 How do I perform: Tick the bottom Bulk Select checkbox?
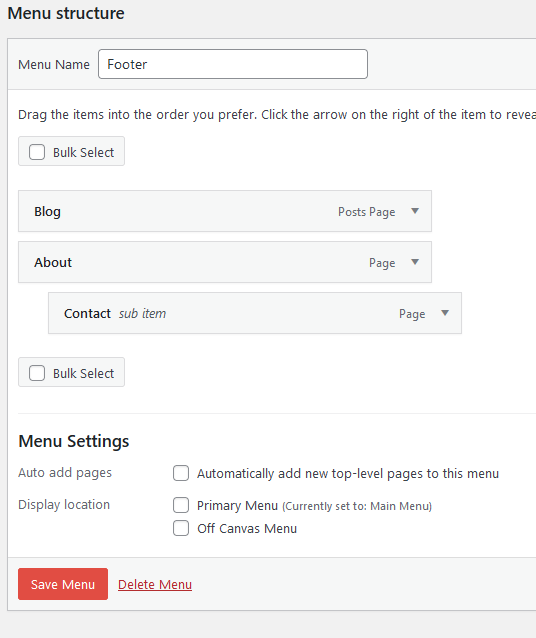coord(37,373)
